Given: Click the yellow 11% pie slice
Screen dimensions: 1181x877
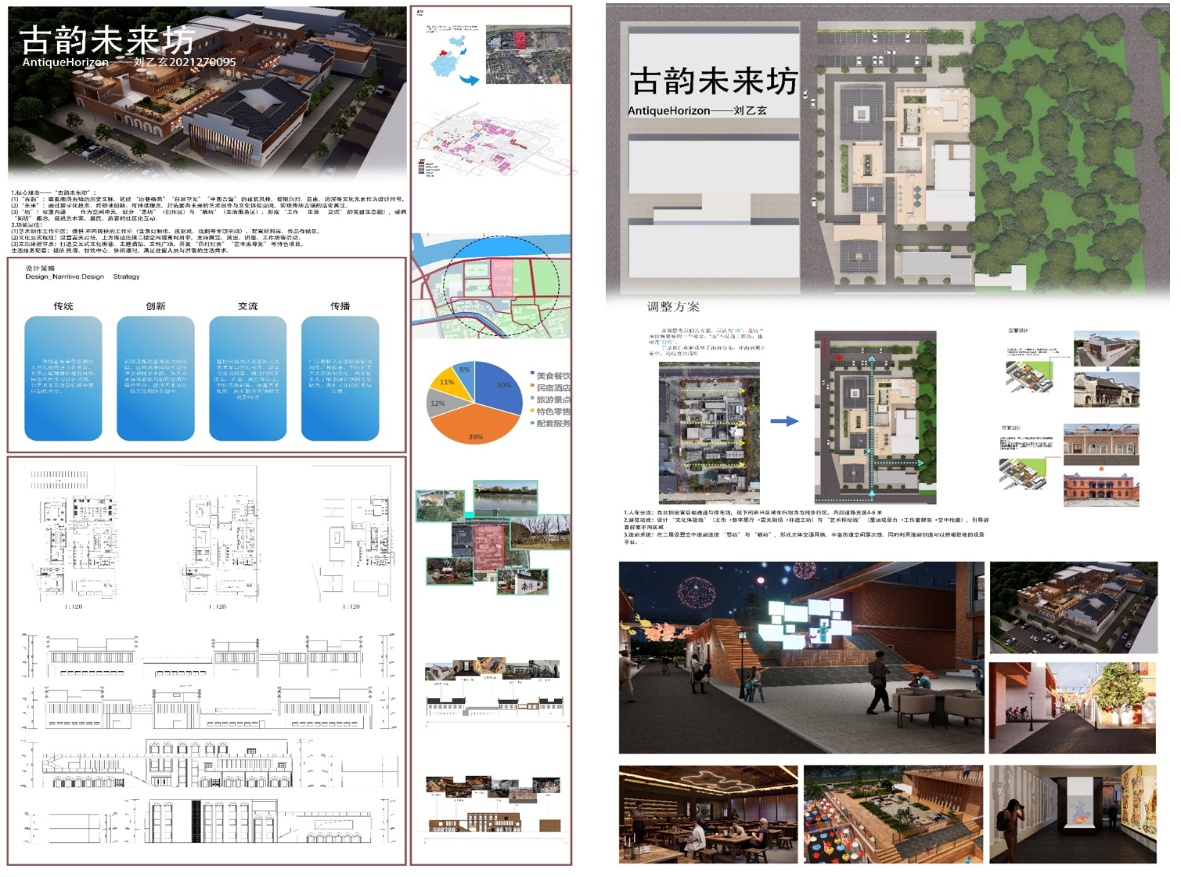Looking at the screenshot, I should point(447,381).
